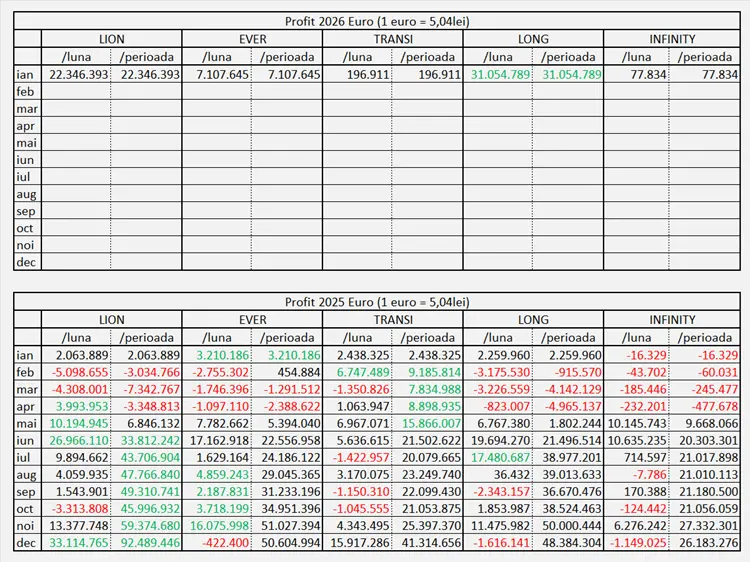Screen dimensions: 750x562
Task: Select the 2025 INFINITY mai /perioada value 9.668.066
Action: [x=708, y=424]
